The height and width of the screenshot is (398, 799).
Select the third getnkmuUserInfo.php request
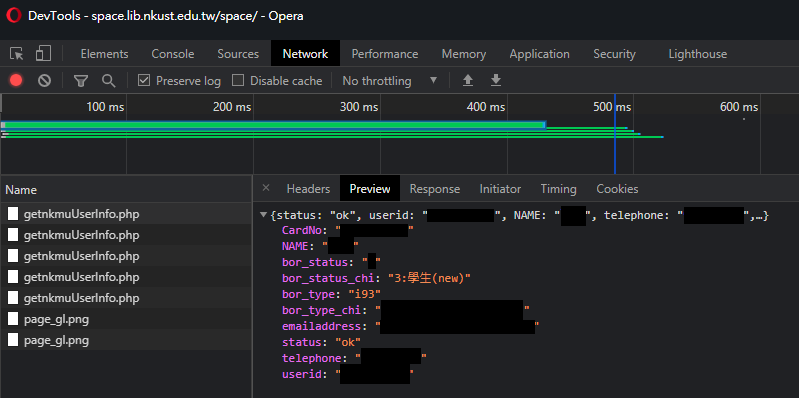126,256
